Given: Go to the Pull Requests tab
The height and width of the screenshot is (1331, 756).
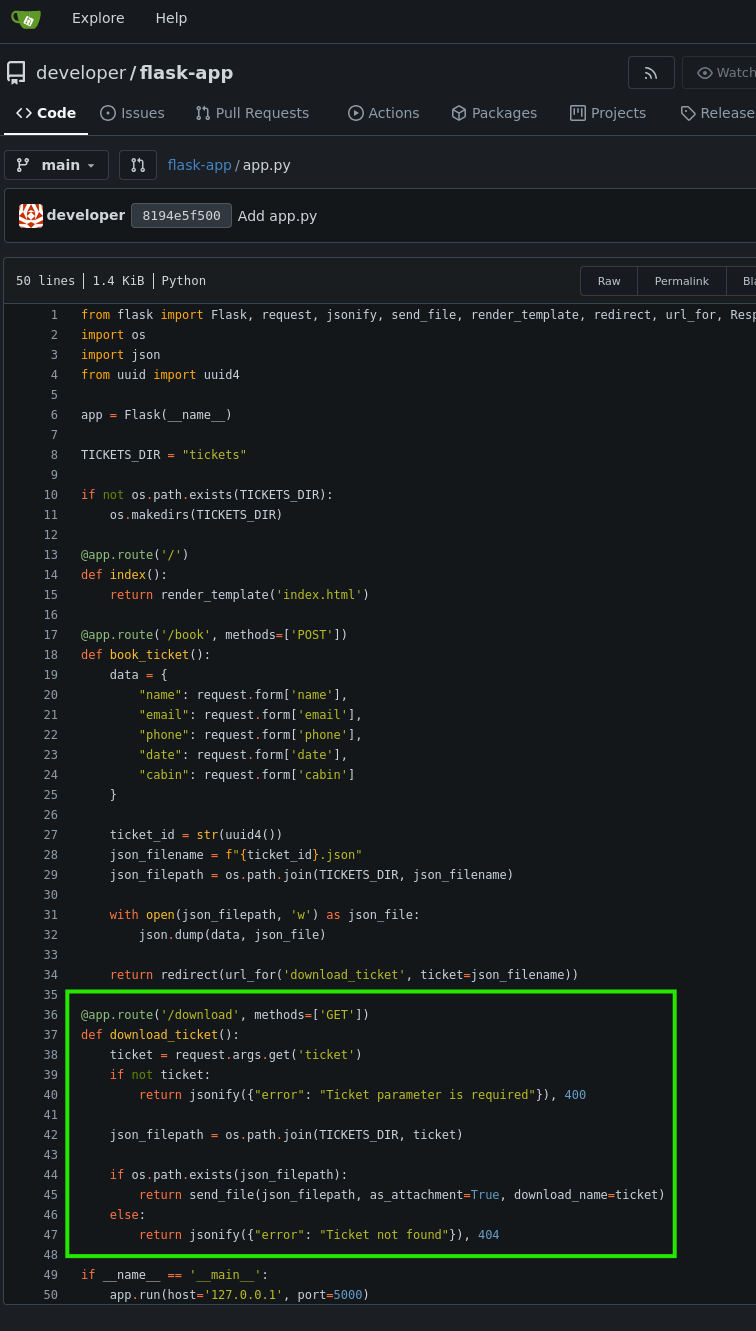Looking at the screenshot, I should 252,113.
